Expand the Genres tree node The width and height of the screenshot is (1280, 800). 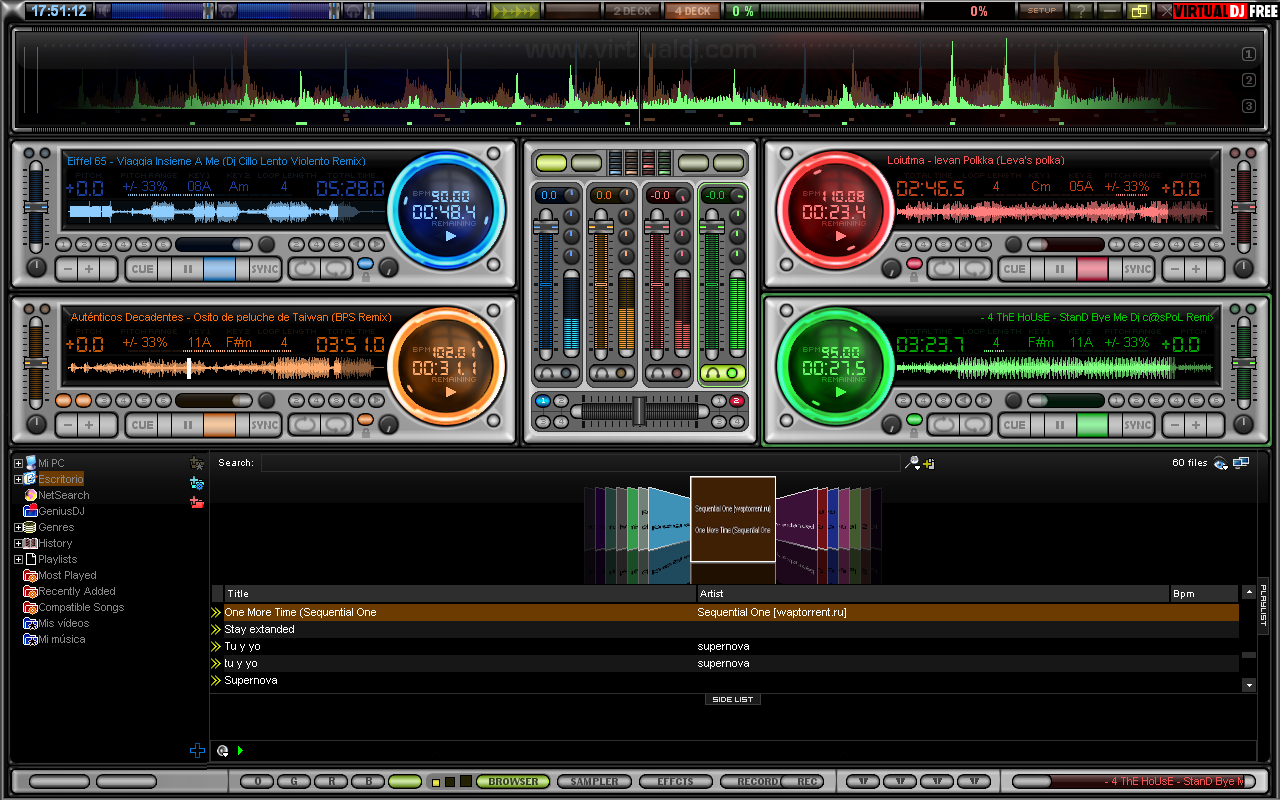(x=18, y=527)
